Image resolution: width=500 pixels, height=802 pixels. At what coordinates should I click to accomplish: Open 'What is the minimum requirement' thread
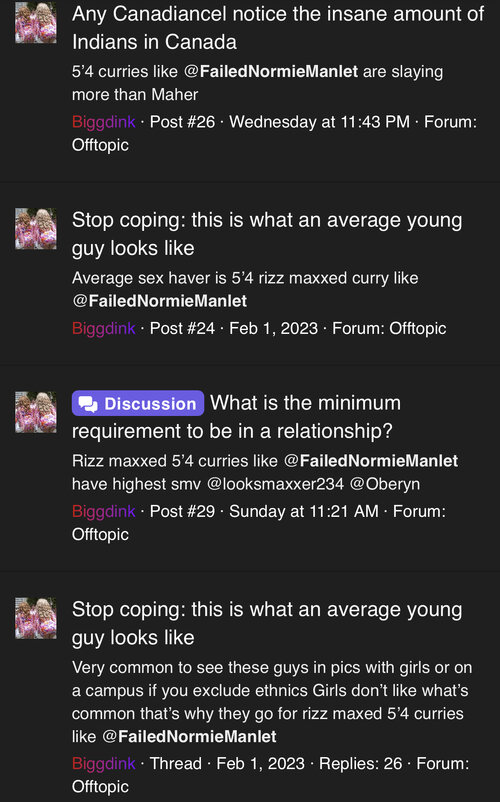[x=236, y=417]
